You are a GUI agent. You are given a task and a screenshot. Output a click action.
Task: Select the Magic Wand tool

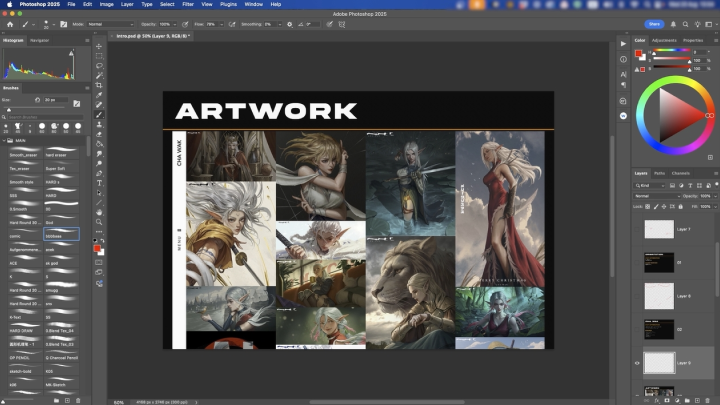[x=99, y=75]
